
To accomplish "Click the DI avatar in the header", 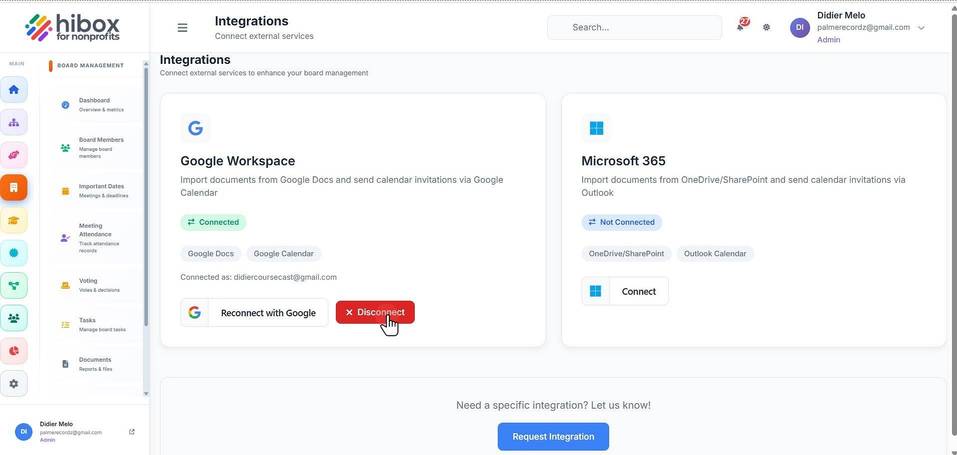I will (800, 27).
